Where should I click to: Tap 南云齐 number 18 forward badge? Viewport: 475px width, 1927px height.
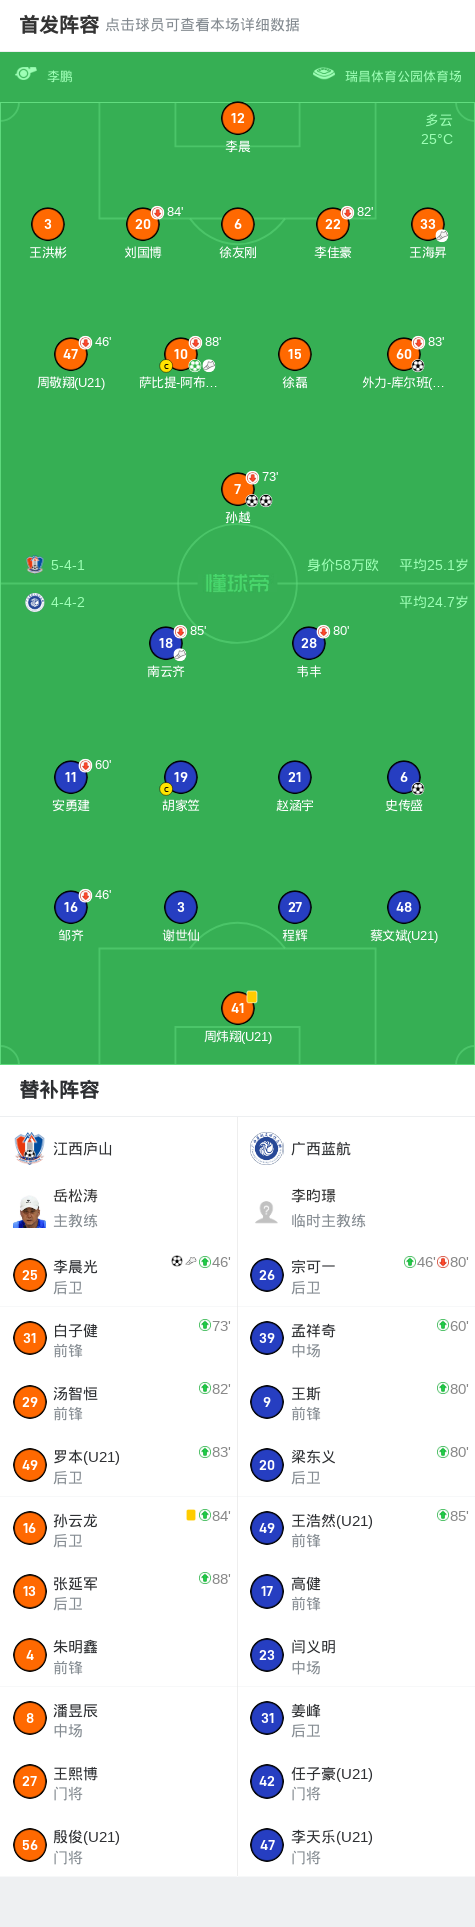point(166,643)
